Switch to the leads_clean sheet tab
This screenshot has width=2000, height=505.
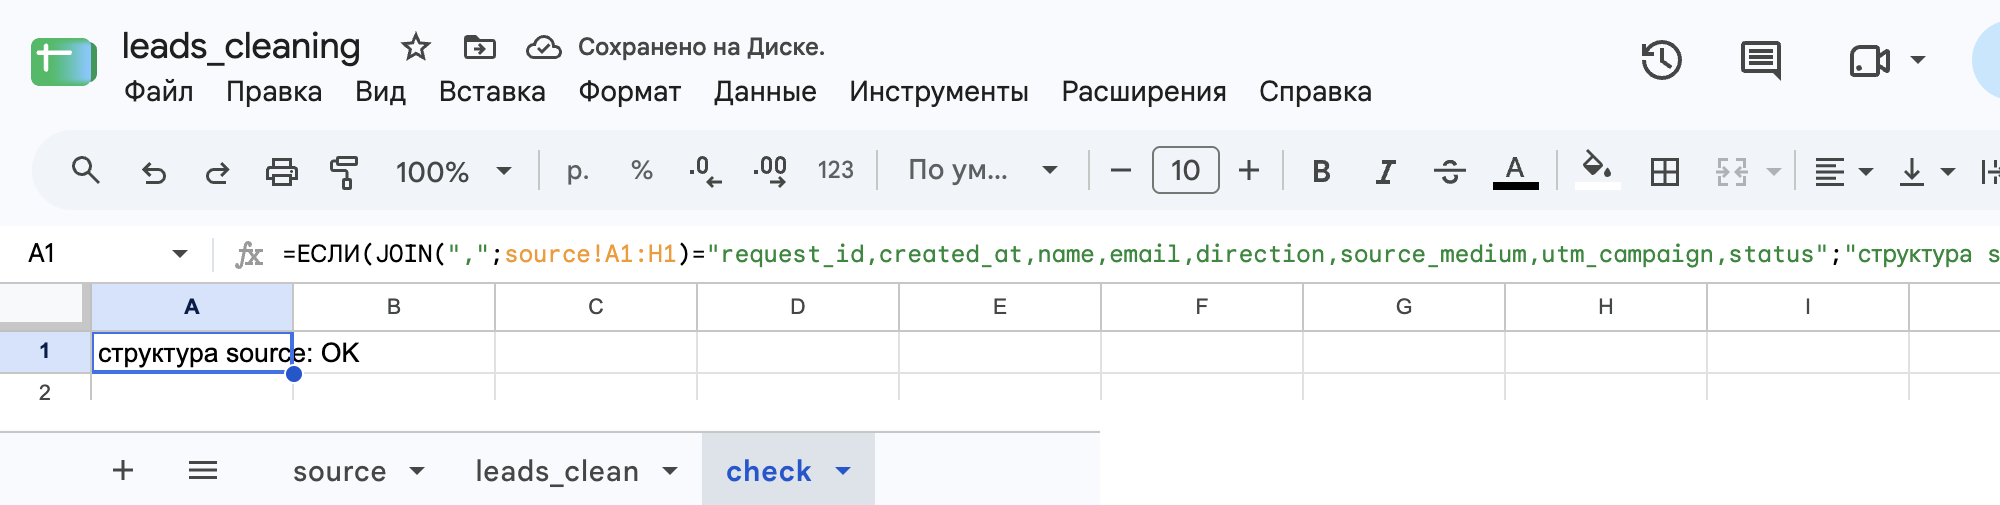557,471
